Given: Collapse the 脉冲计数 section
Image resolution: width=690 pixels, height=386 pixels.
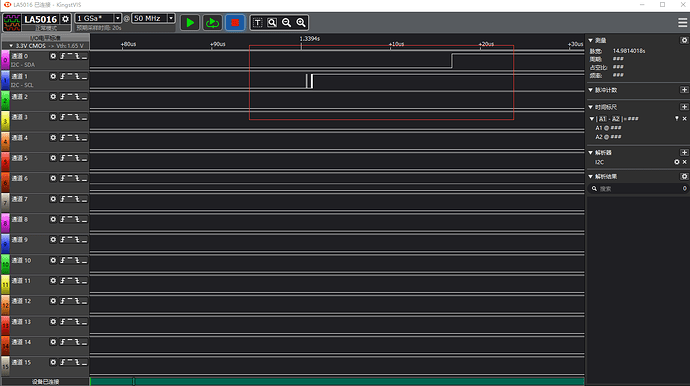Looking at the screenshot, I should (x=591, y=90).
